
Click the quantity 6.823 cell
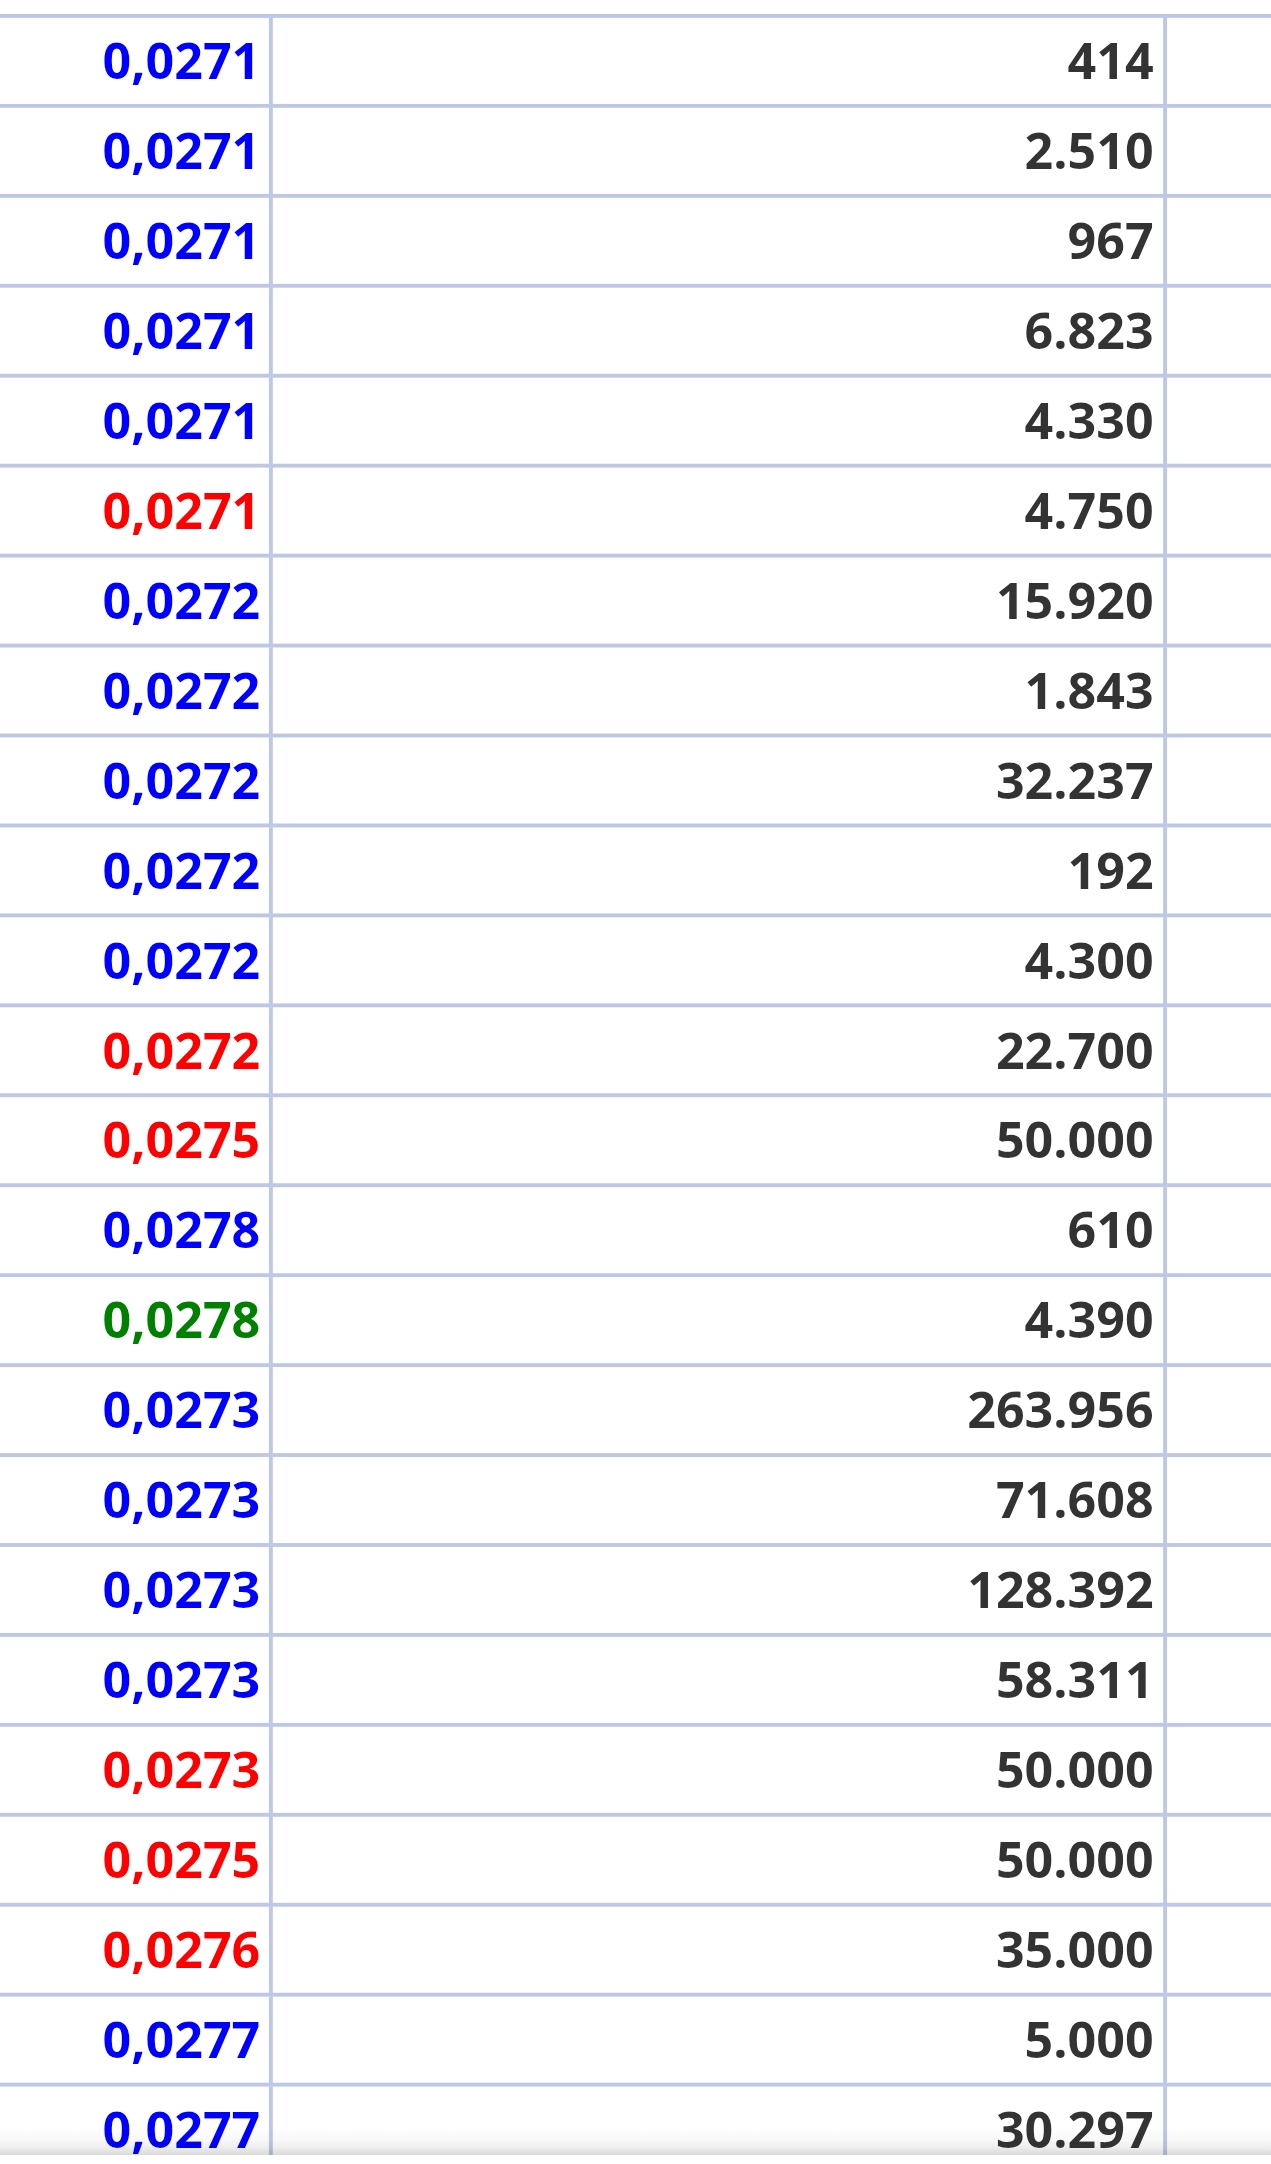(x=718, y=331)
